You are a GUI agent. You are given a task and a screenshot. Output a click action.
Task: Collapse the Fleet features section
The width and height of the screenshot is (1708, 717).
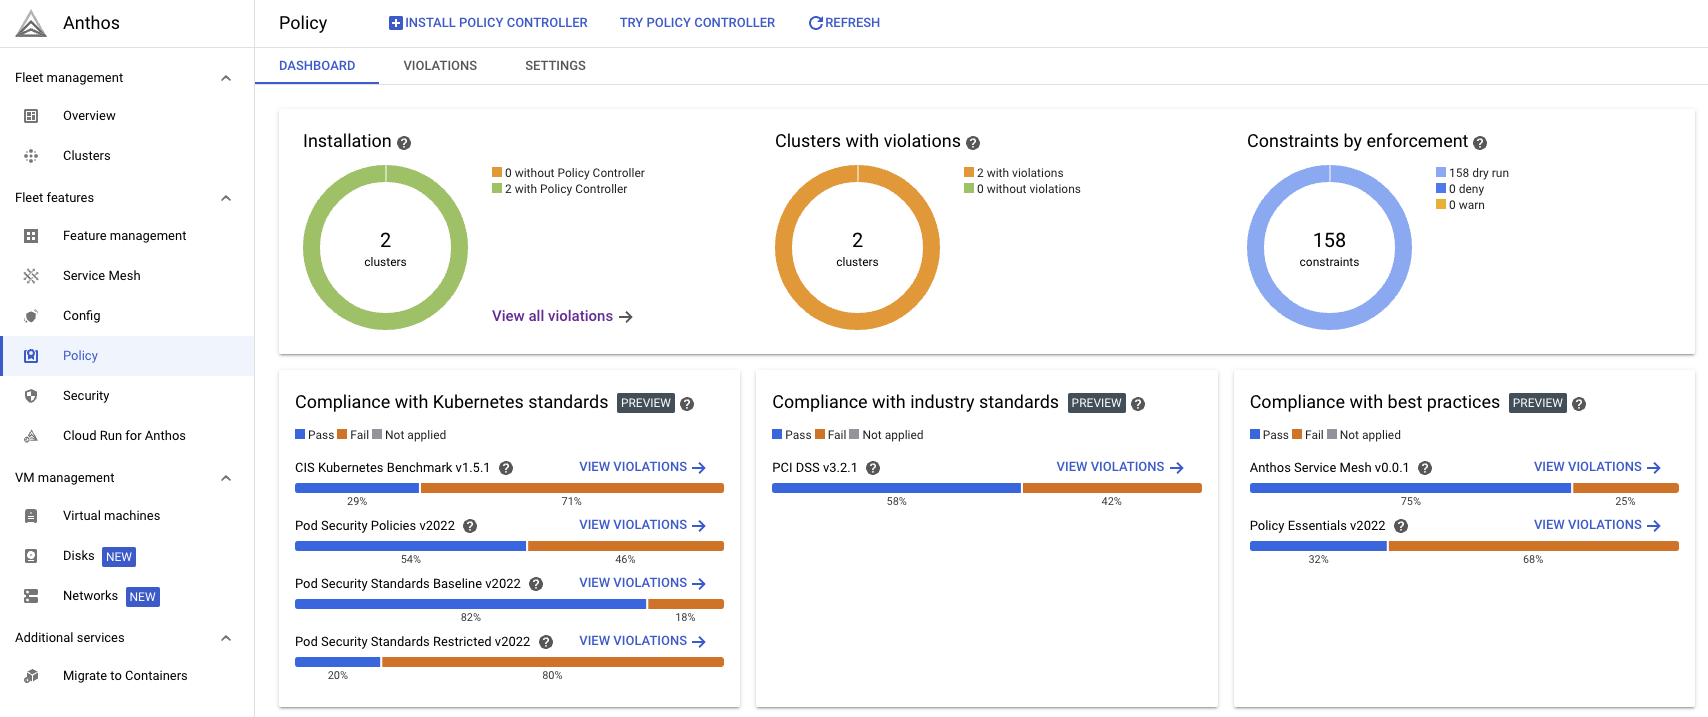click(226, 198)
